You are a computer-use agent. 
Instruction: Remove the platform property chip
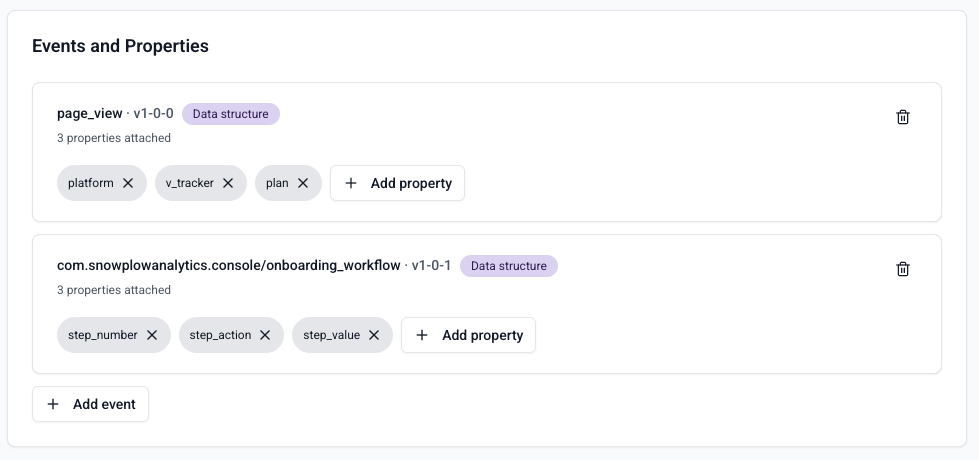tap(128, 183)
